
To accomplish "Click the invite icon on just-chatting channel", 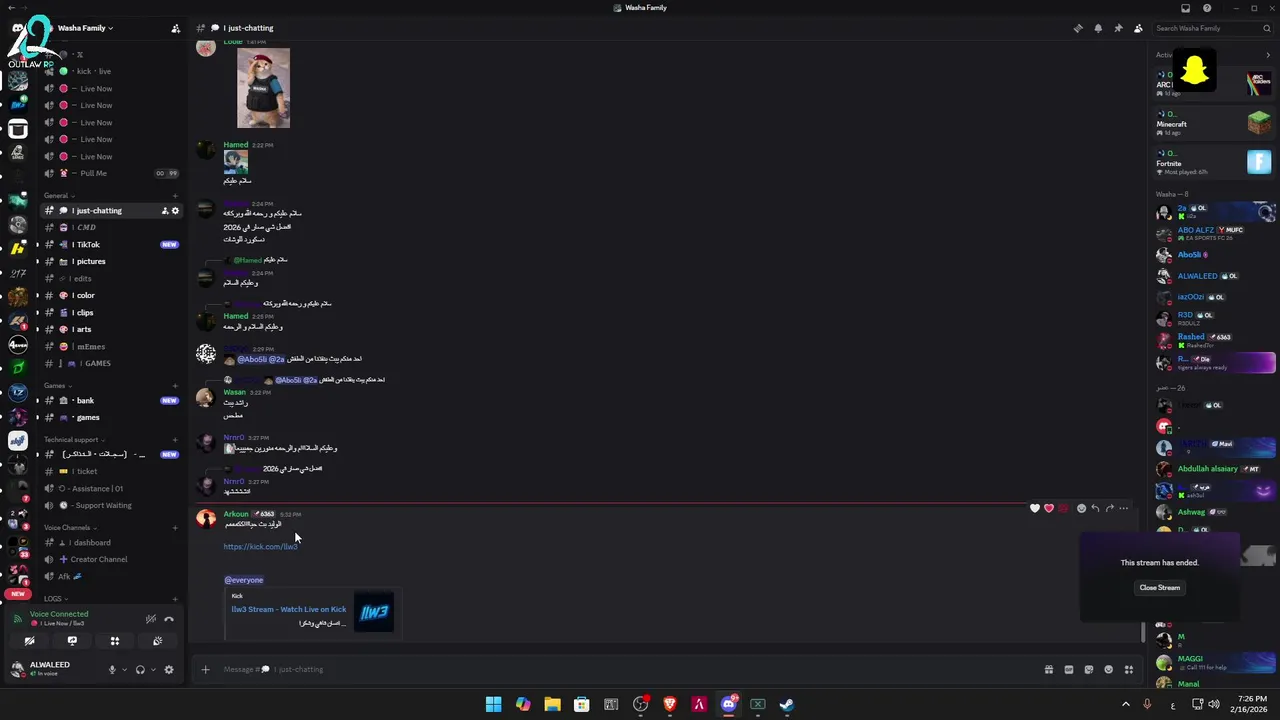I will tap(165, 211).
